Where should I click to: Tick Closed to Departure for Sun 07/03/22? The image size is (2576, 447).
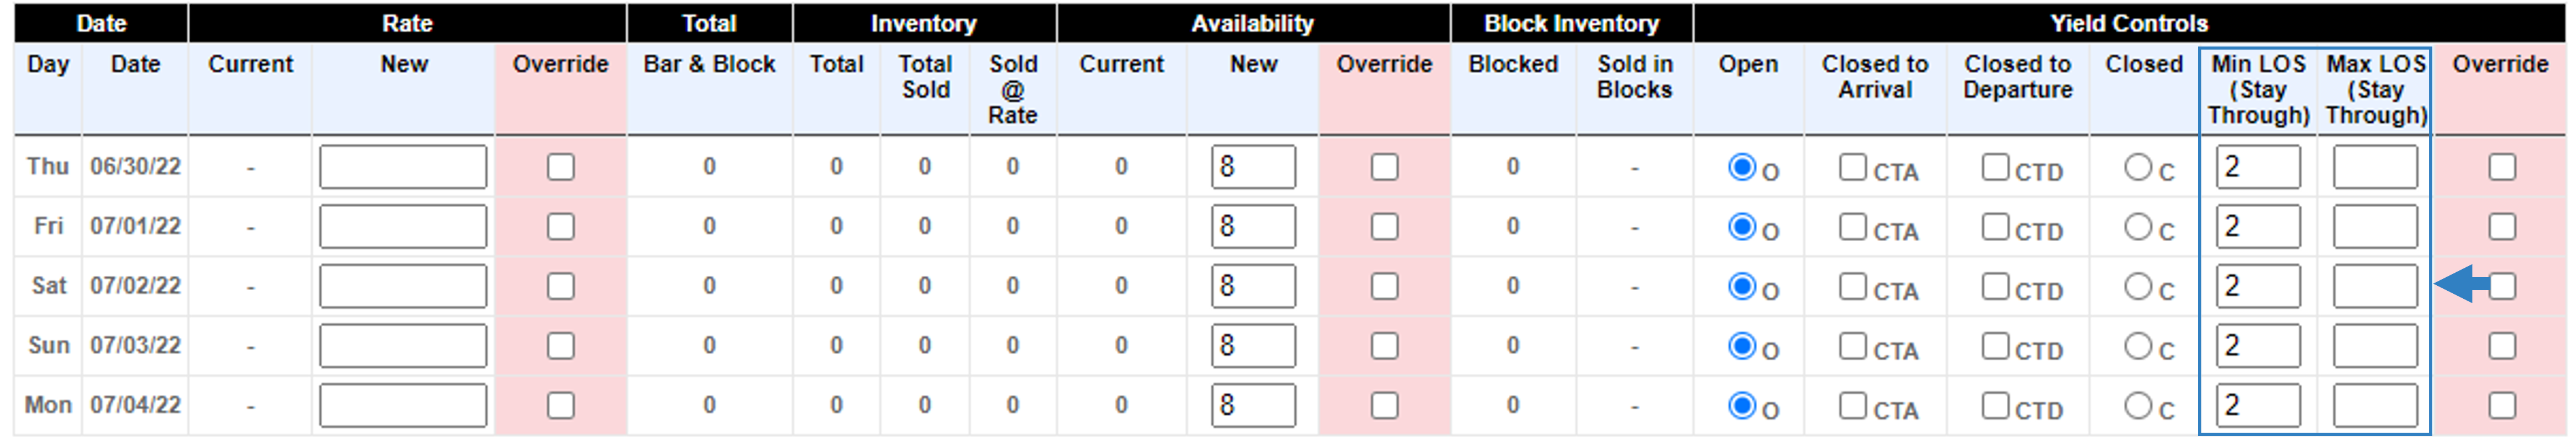click(x=1996, y=346)
